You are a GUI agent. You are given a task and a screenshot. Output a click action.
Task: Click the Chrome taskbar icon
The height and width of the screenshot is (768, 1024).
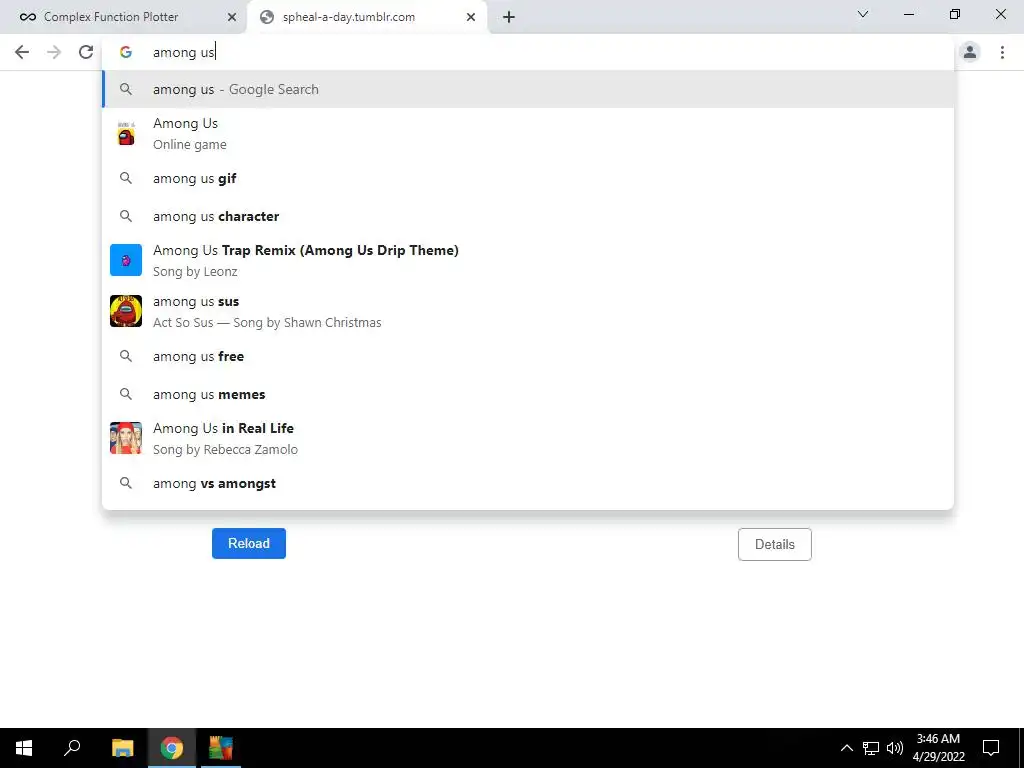click(172, 748)
